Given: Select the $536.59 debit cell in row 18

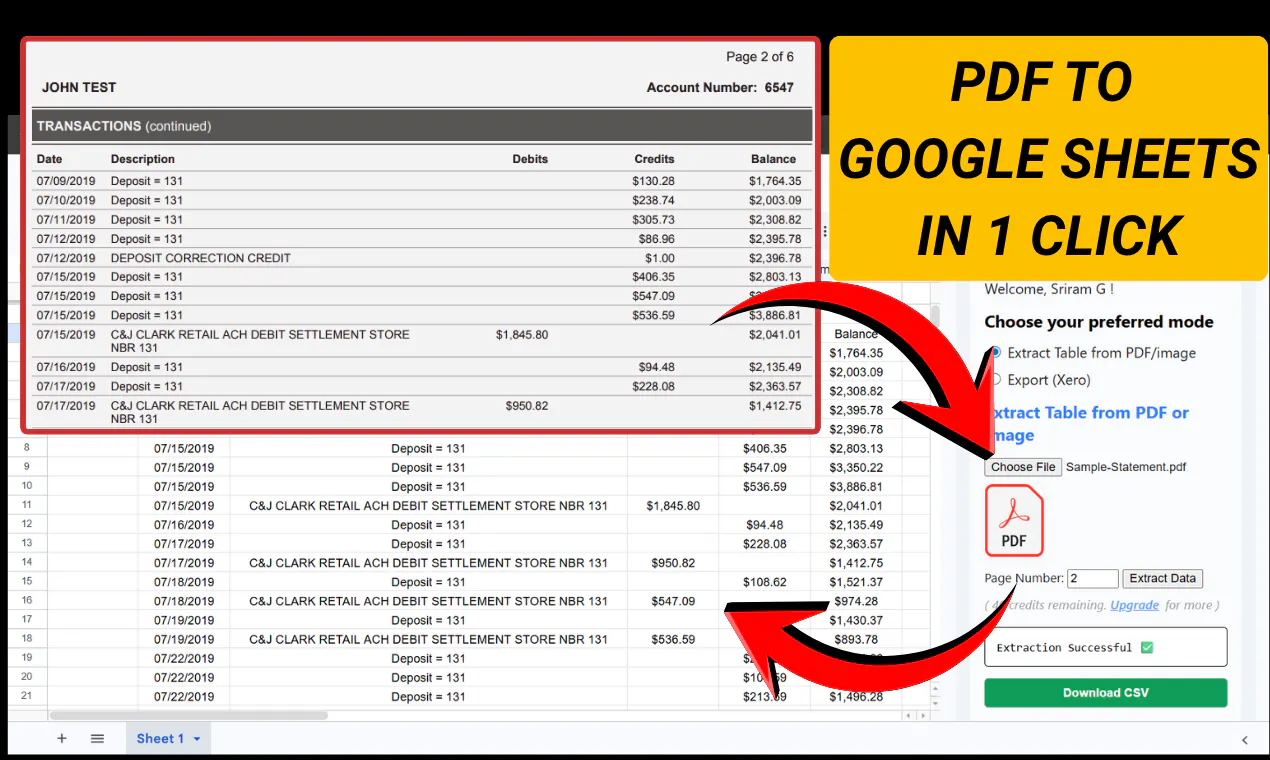Looking at the screenshot, I should click(673, 639).
